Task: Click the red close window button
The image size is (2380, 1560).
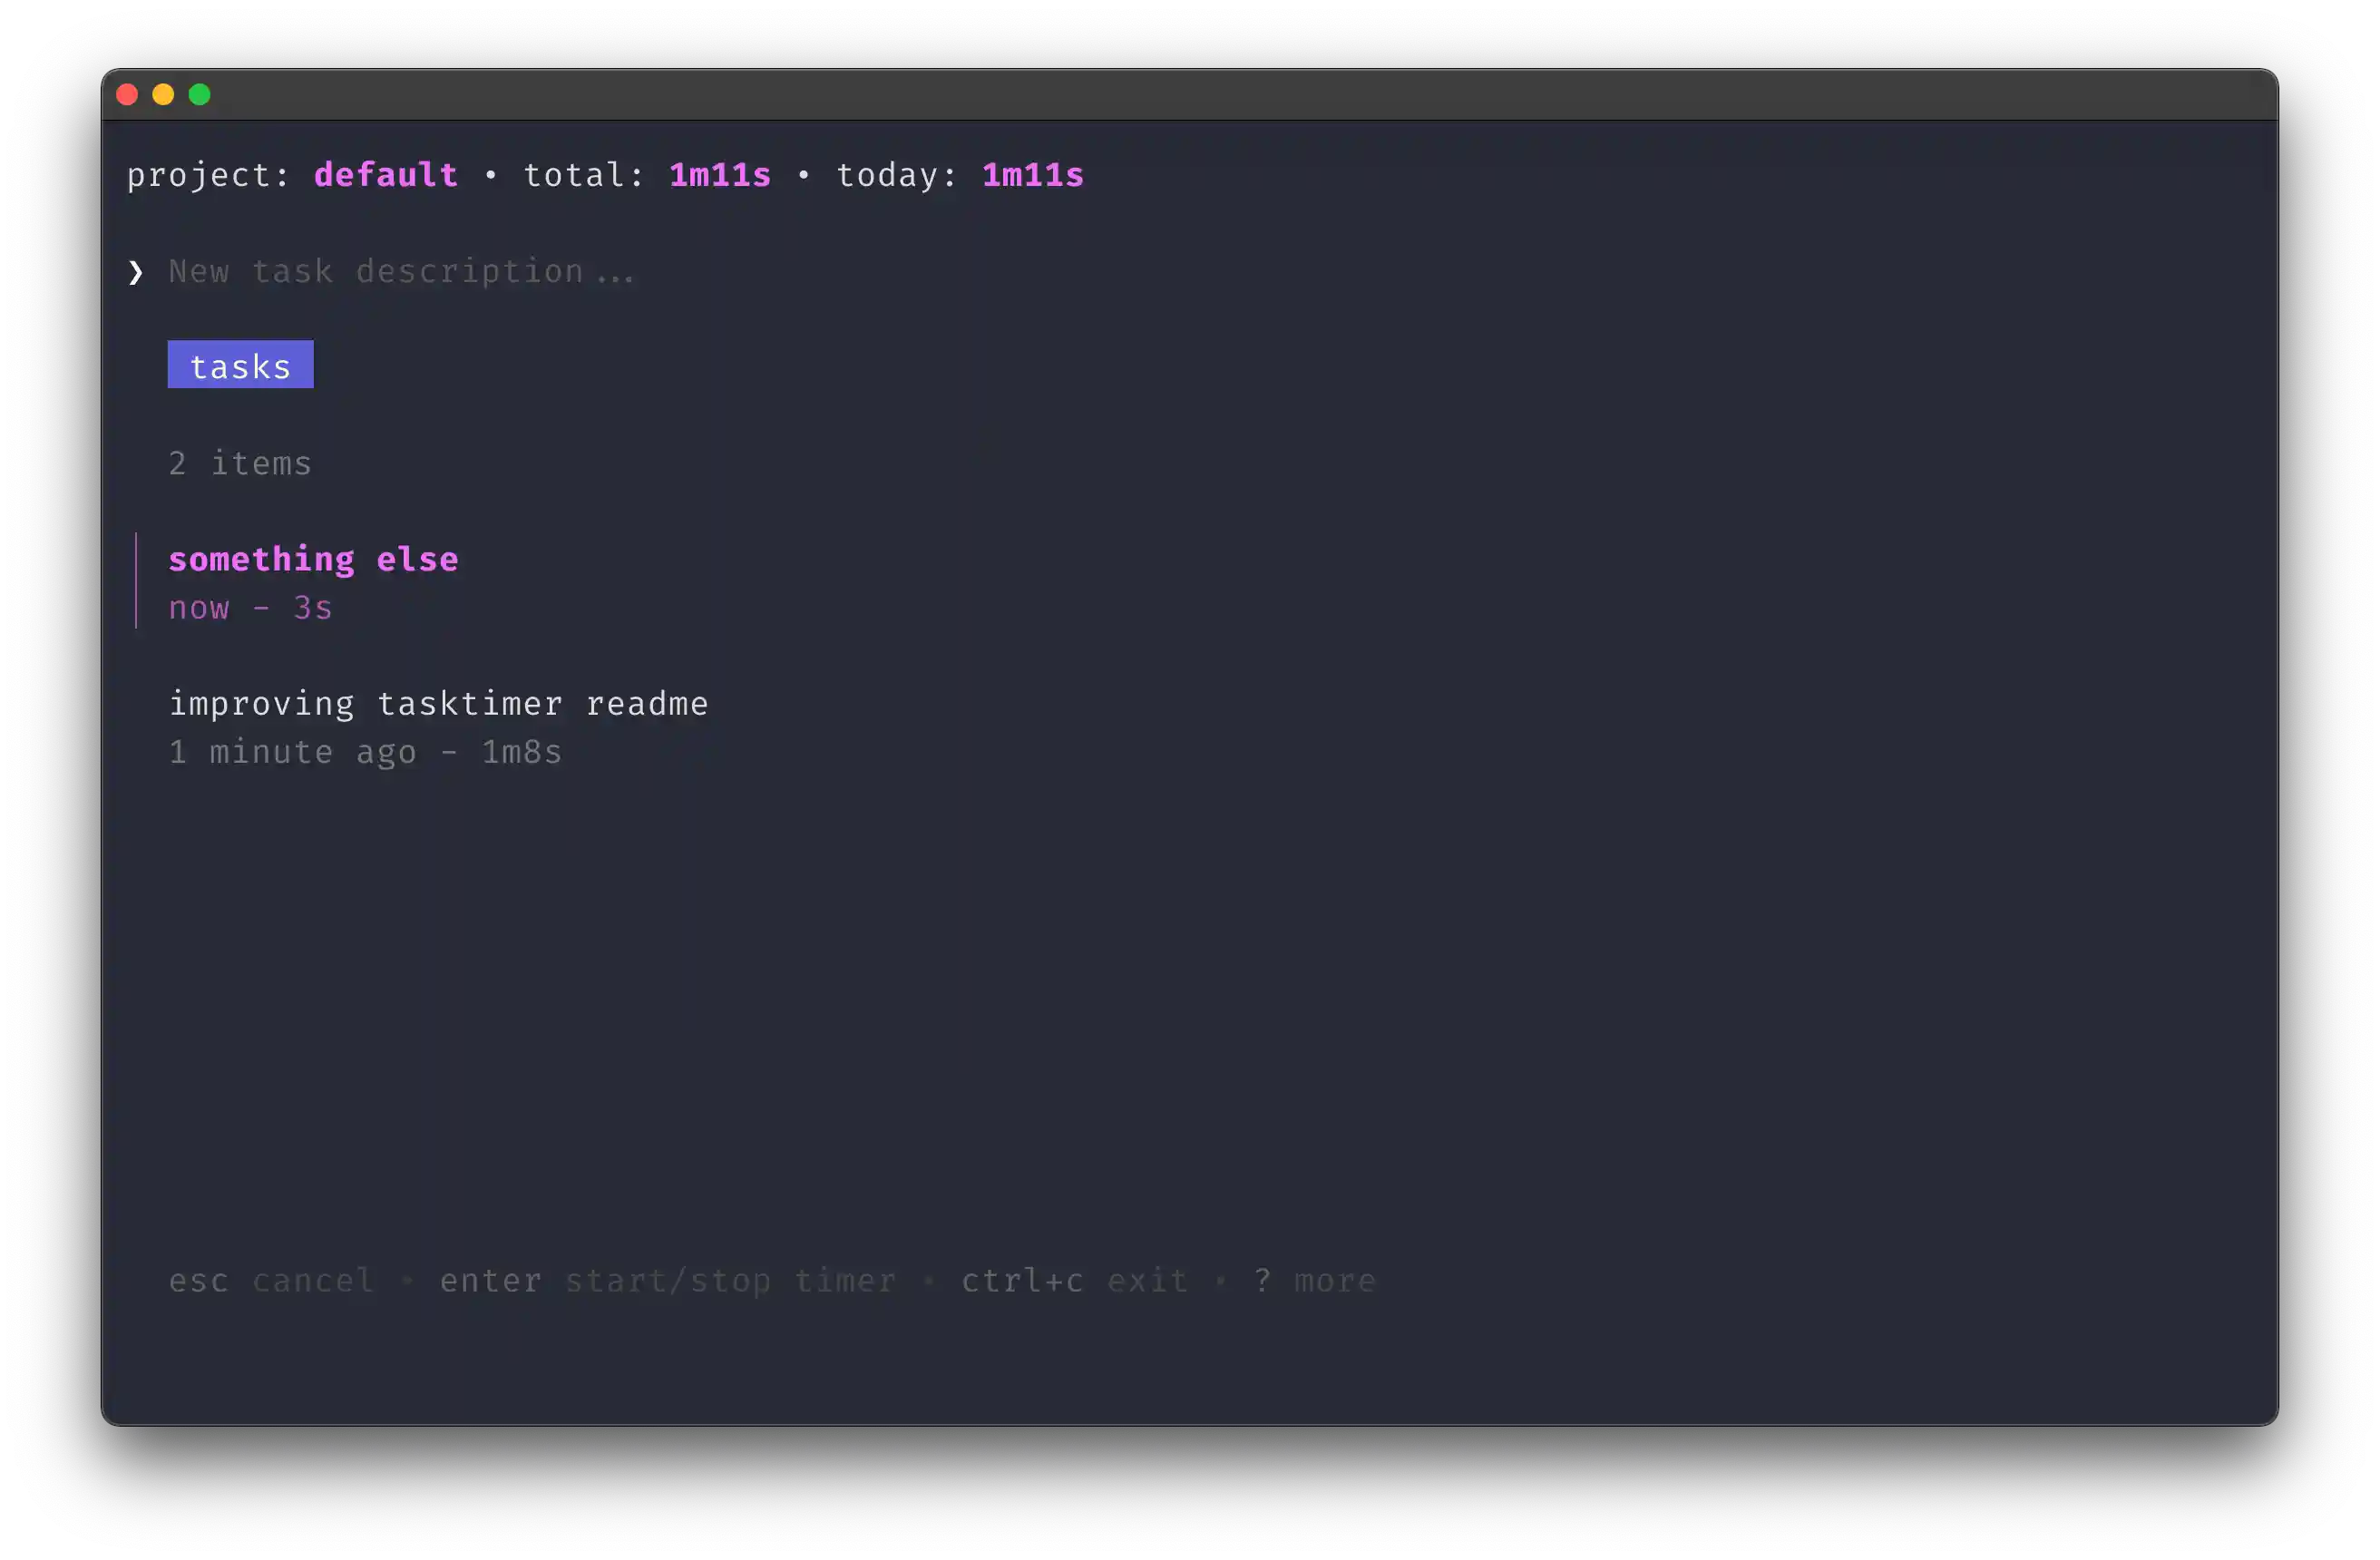Action: [x=127, y=95]
